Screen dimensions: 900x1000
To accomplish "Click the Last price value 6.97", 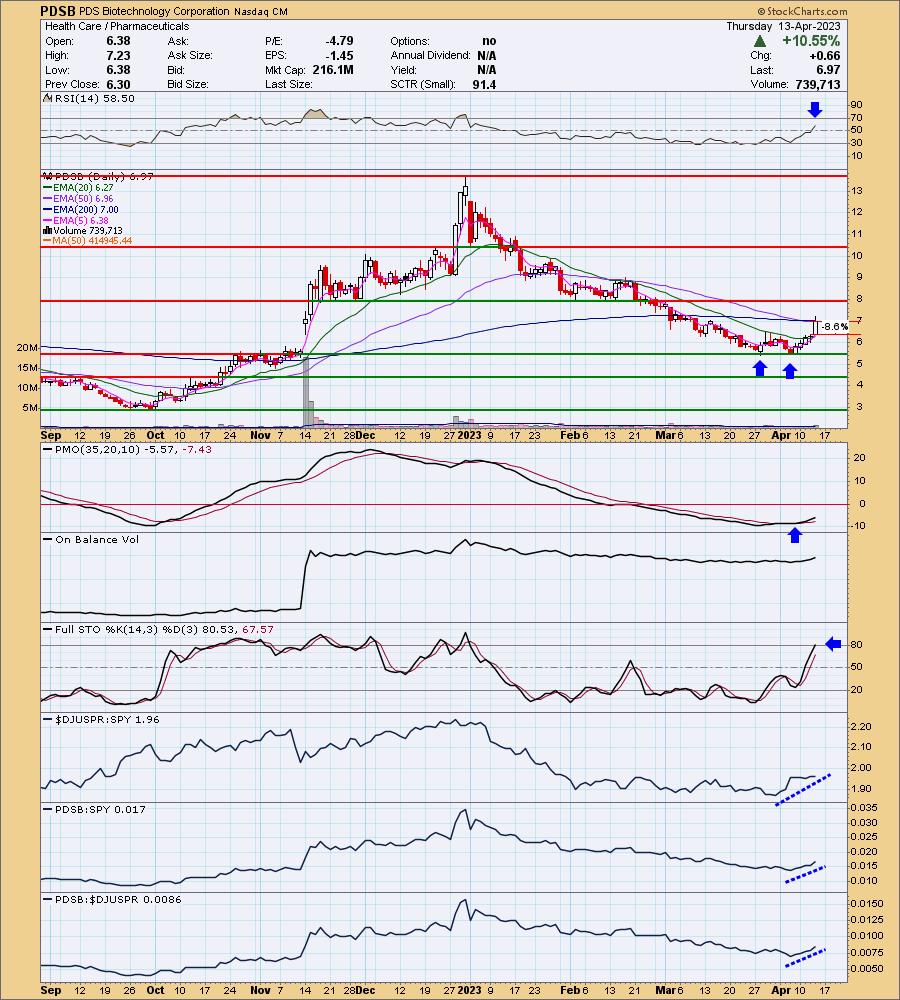I will pos(829,70).
